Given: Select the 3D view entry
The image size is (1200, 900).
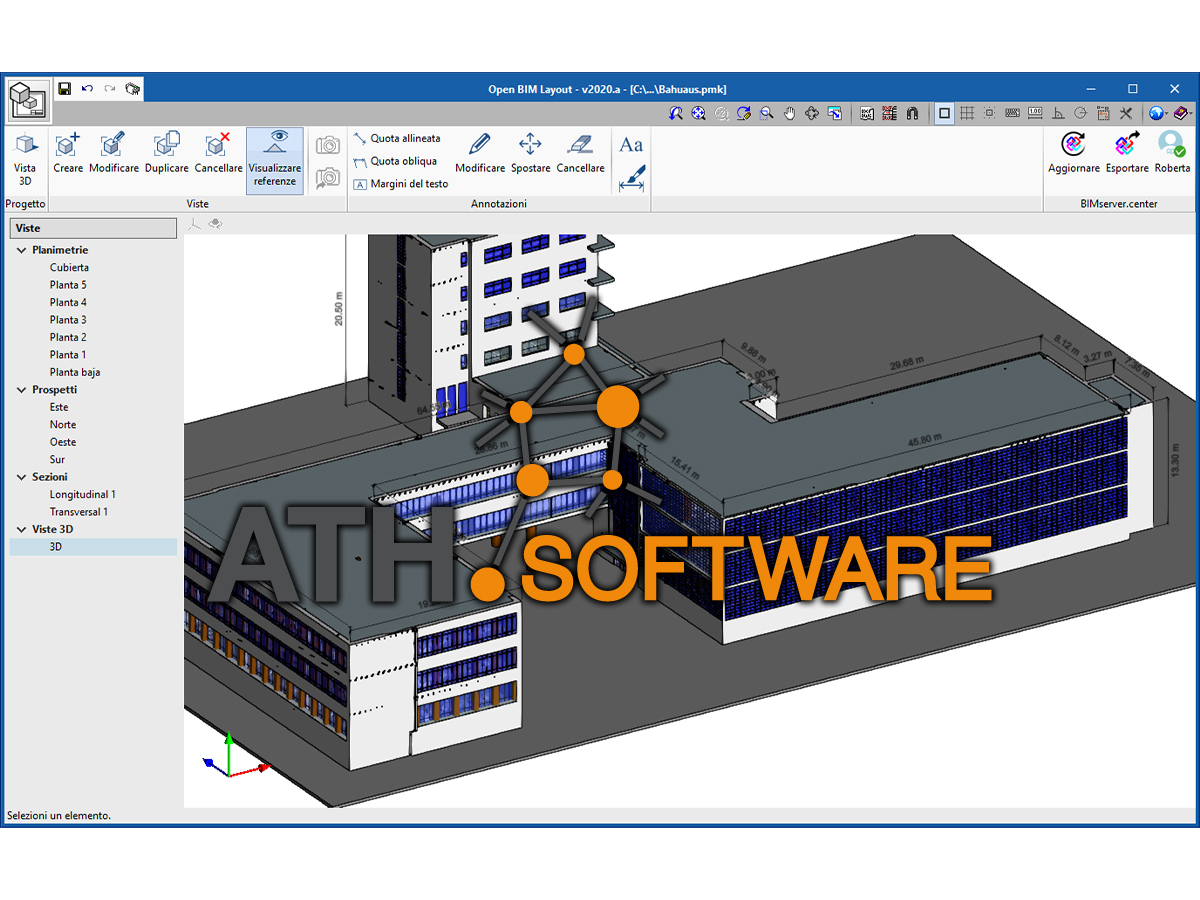Looking at the screenshot, I should [x=93, y=547].
